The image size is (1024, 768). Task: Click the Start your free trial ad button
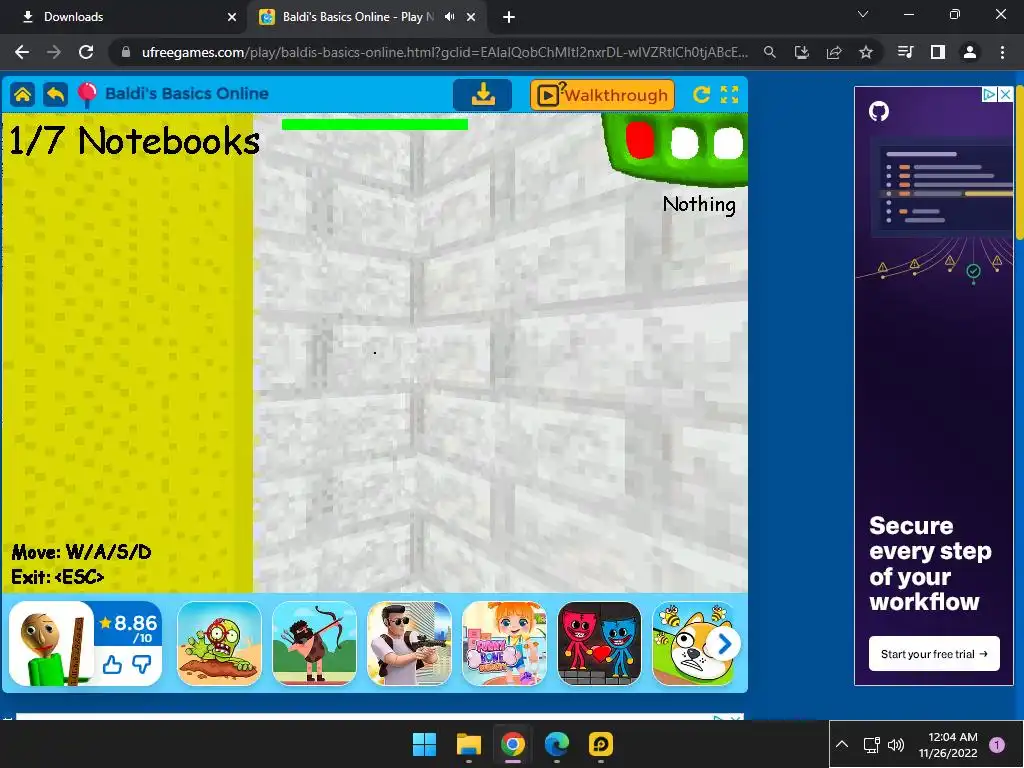[934, 654]
